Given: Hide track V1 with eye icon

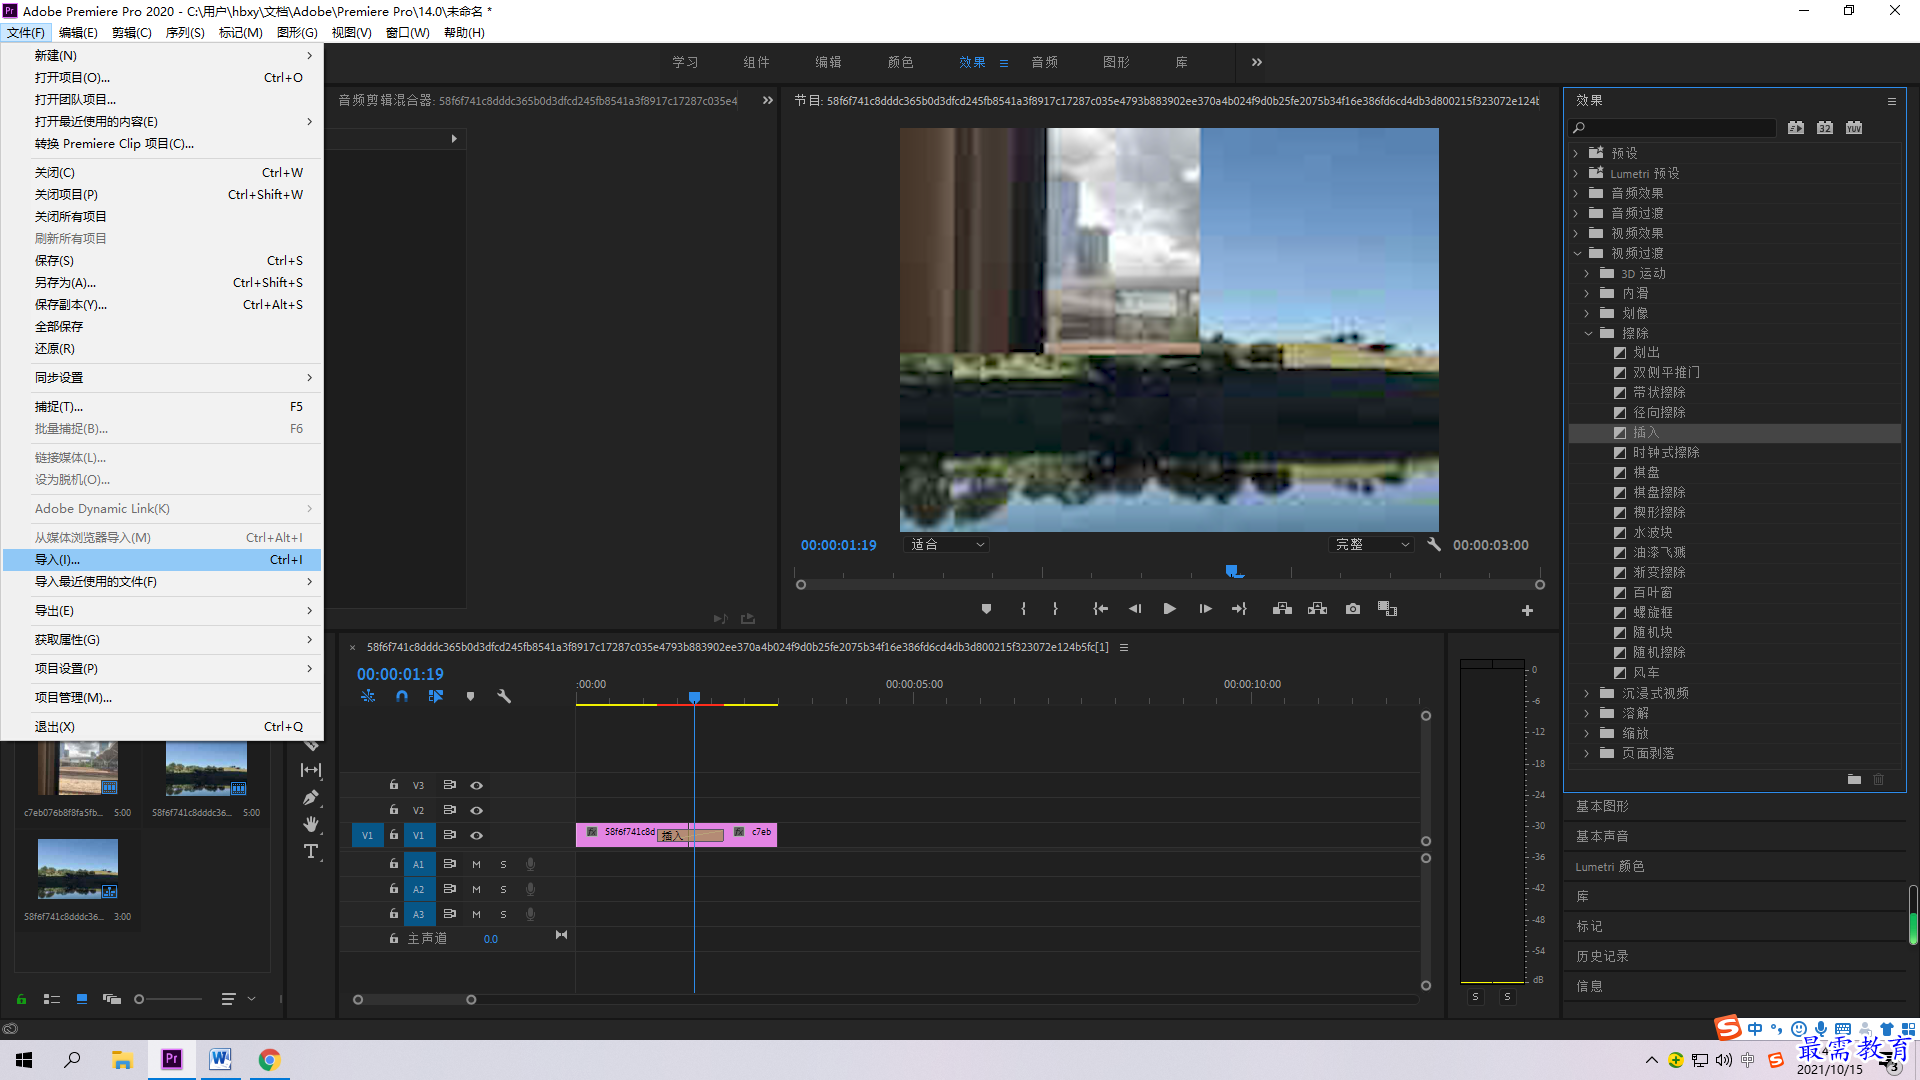Looking at the screenshot, I should 477,835.
